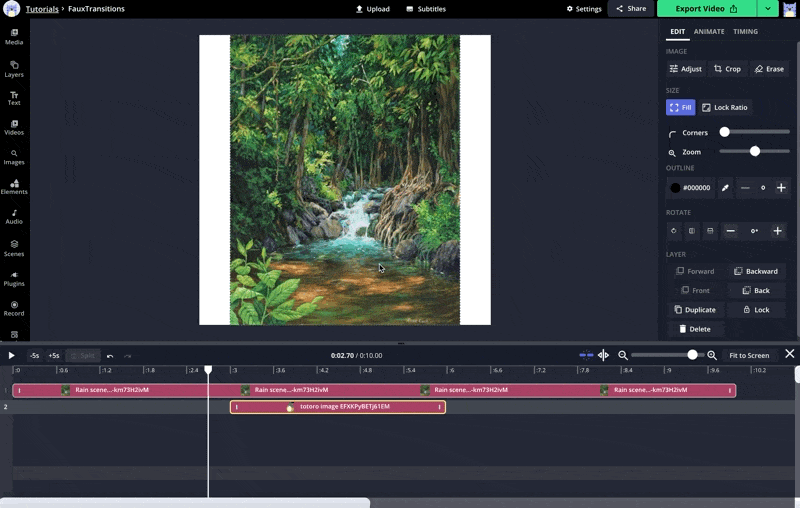800x508 pixels.
Task: Click the black #000000 outline color swatch
Action: tap(675, 188)
